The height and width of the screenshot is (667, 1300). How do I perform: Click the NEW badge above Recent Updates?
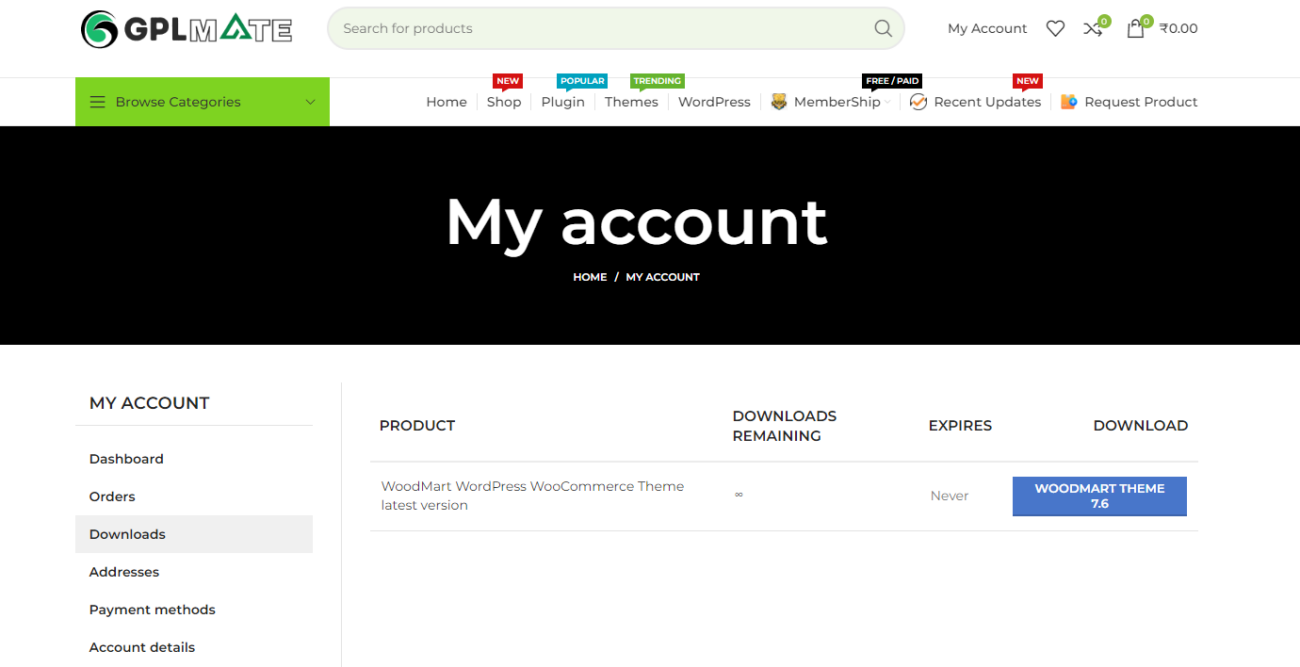click(1028, 81)
